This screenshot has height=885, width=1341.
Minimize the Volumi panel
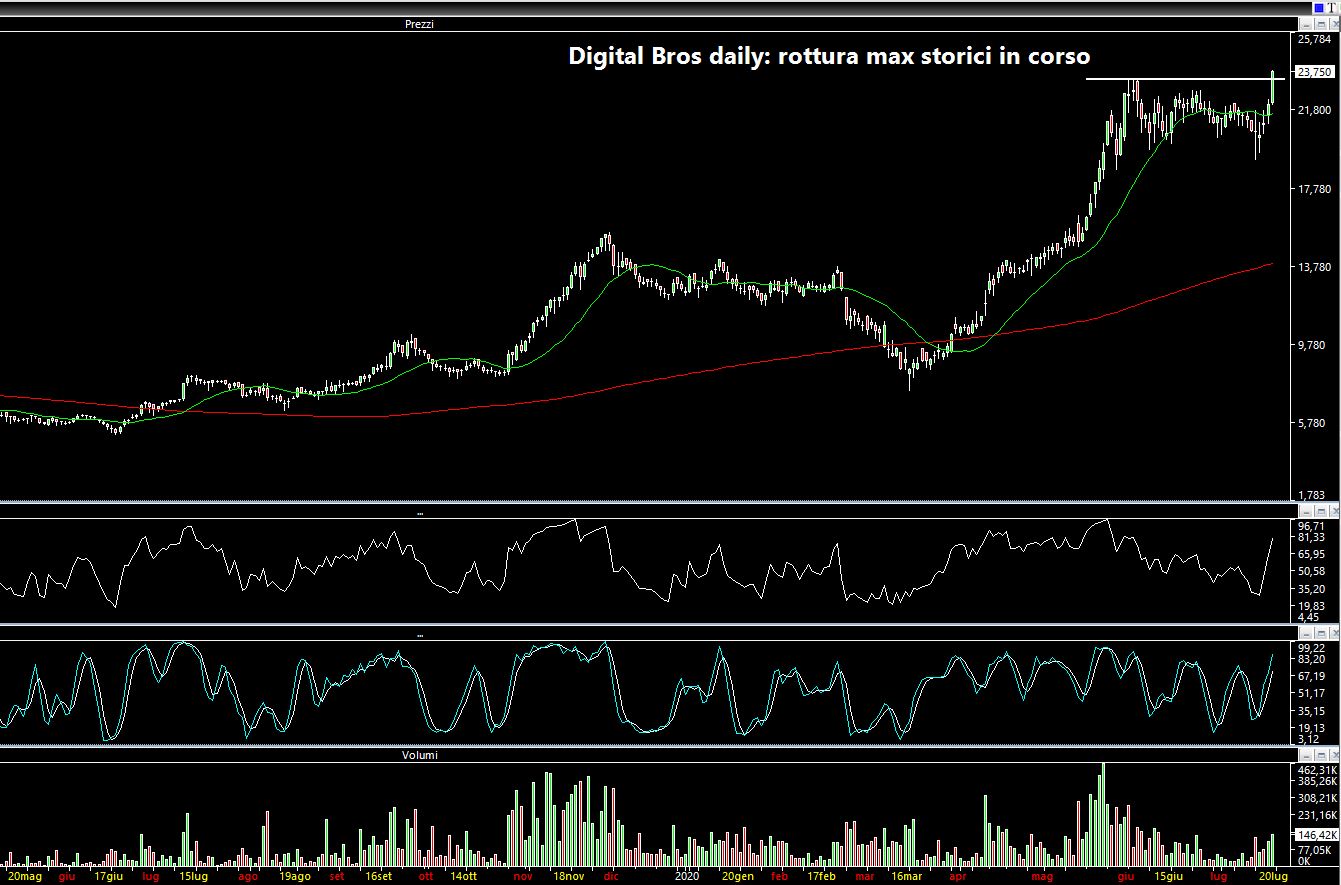[x=1306, y=757]
